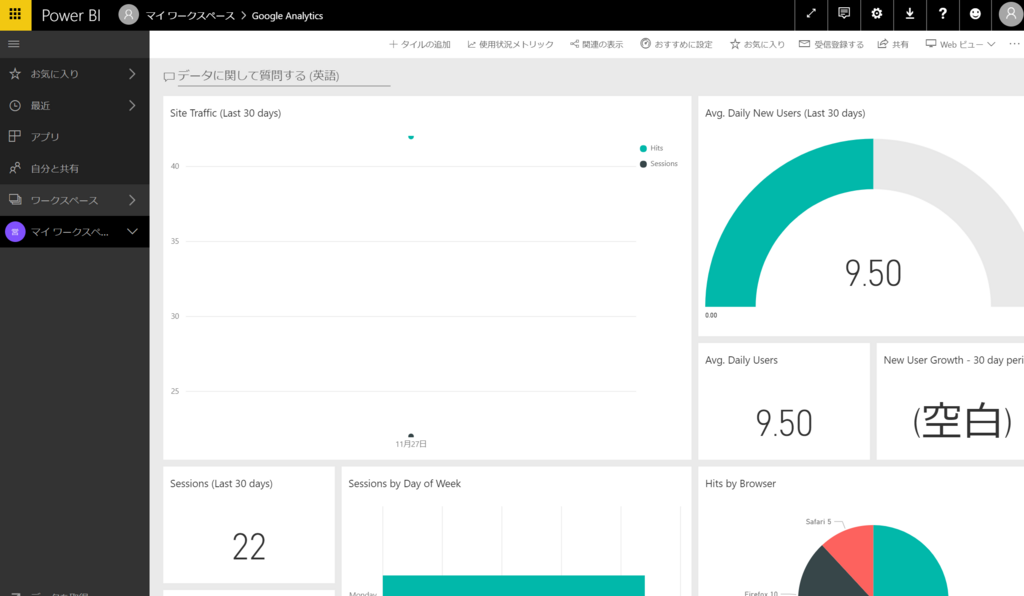This screenshot has width=1024, height=596.
Task: Click 共有 share button
Action: 893,44
